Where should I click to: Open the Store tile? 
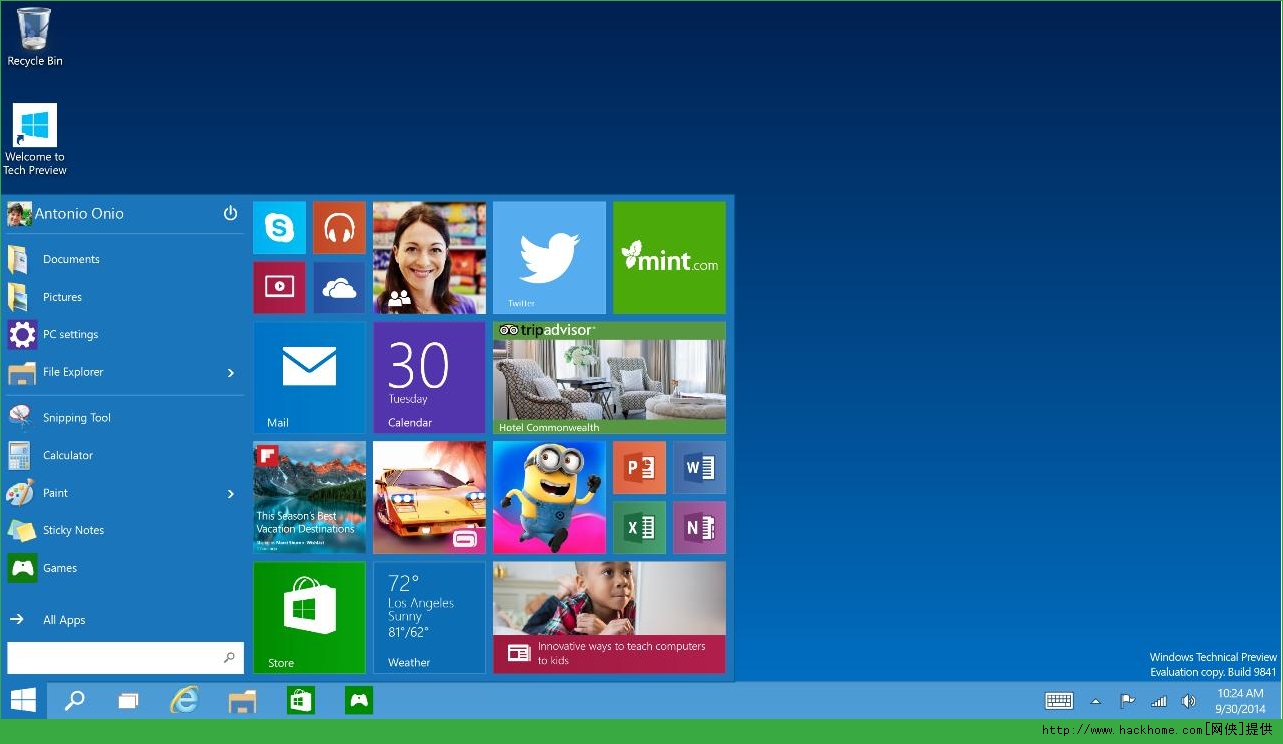(309, 618)
